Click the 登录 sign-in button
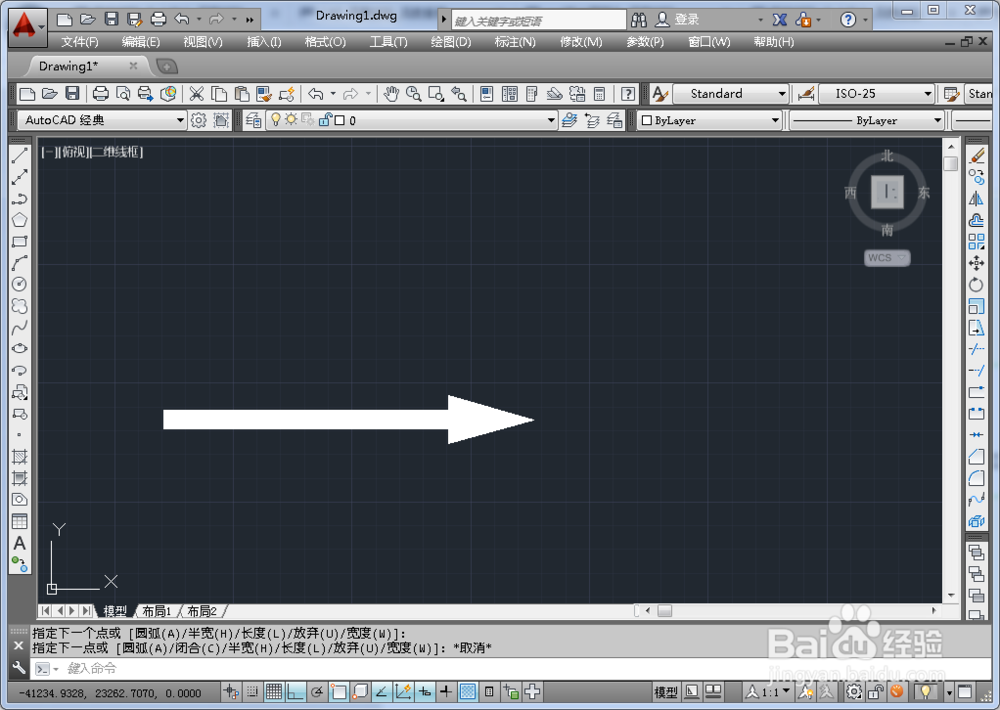Viewport: 1000px width, 710px height. 687,20
